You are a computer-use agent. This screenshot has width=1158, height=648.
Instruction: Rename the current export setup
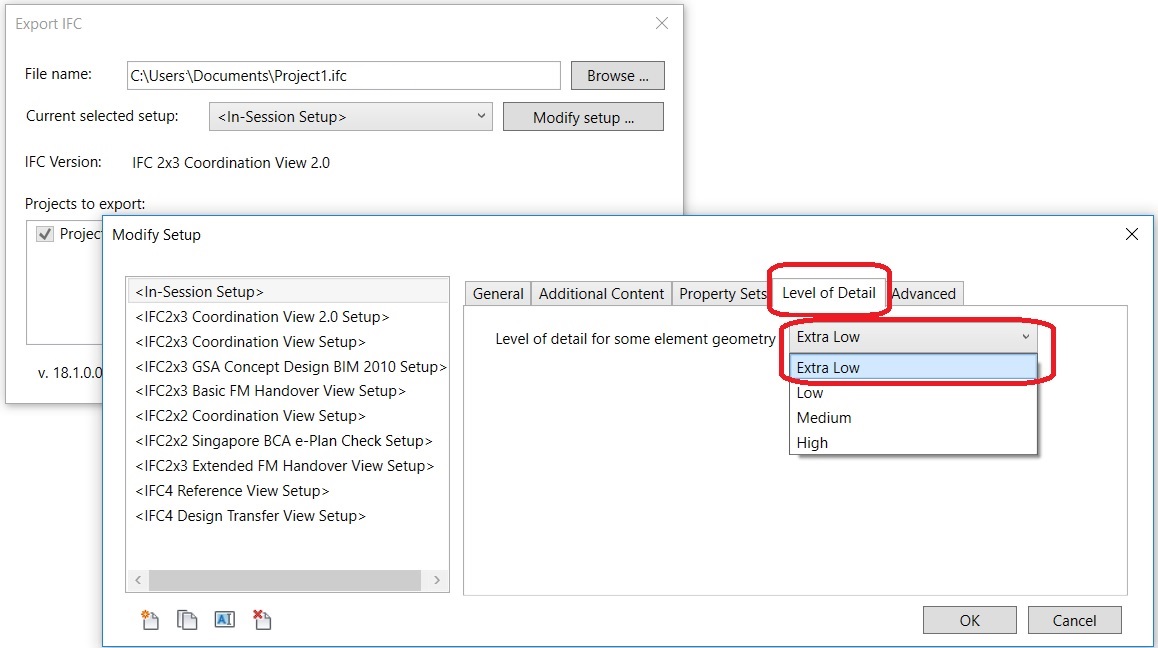click(224, 619)
